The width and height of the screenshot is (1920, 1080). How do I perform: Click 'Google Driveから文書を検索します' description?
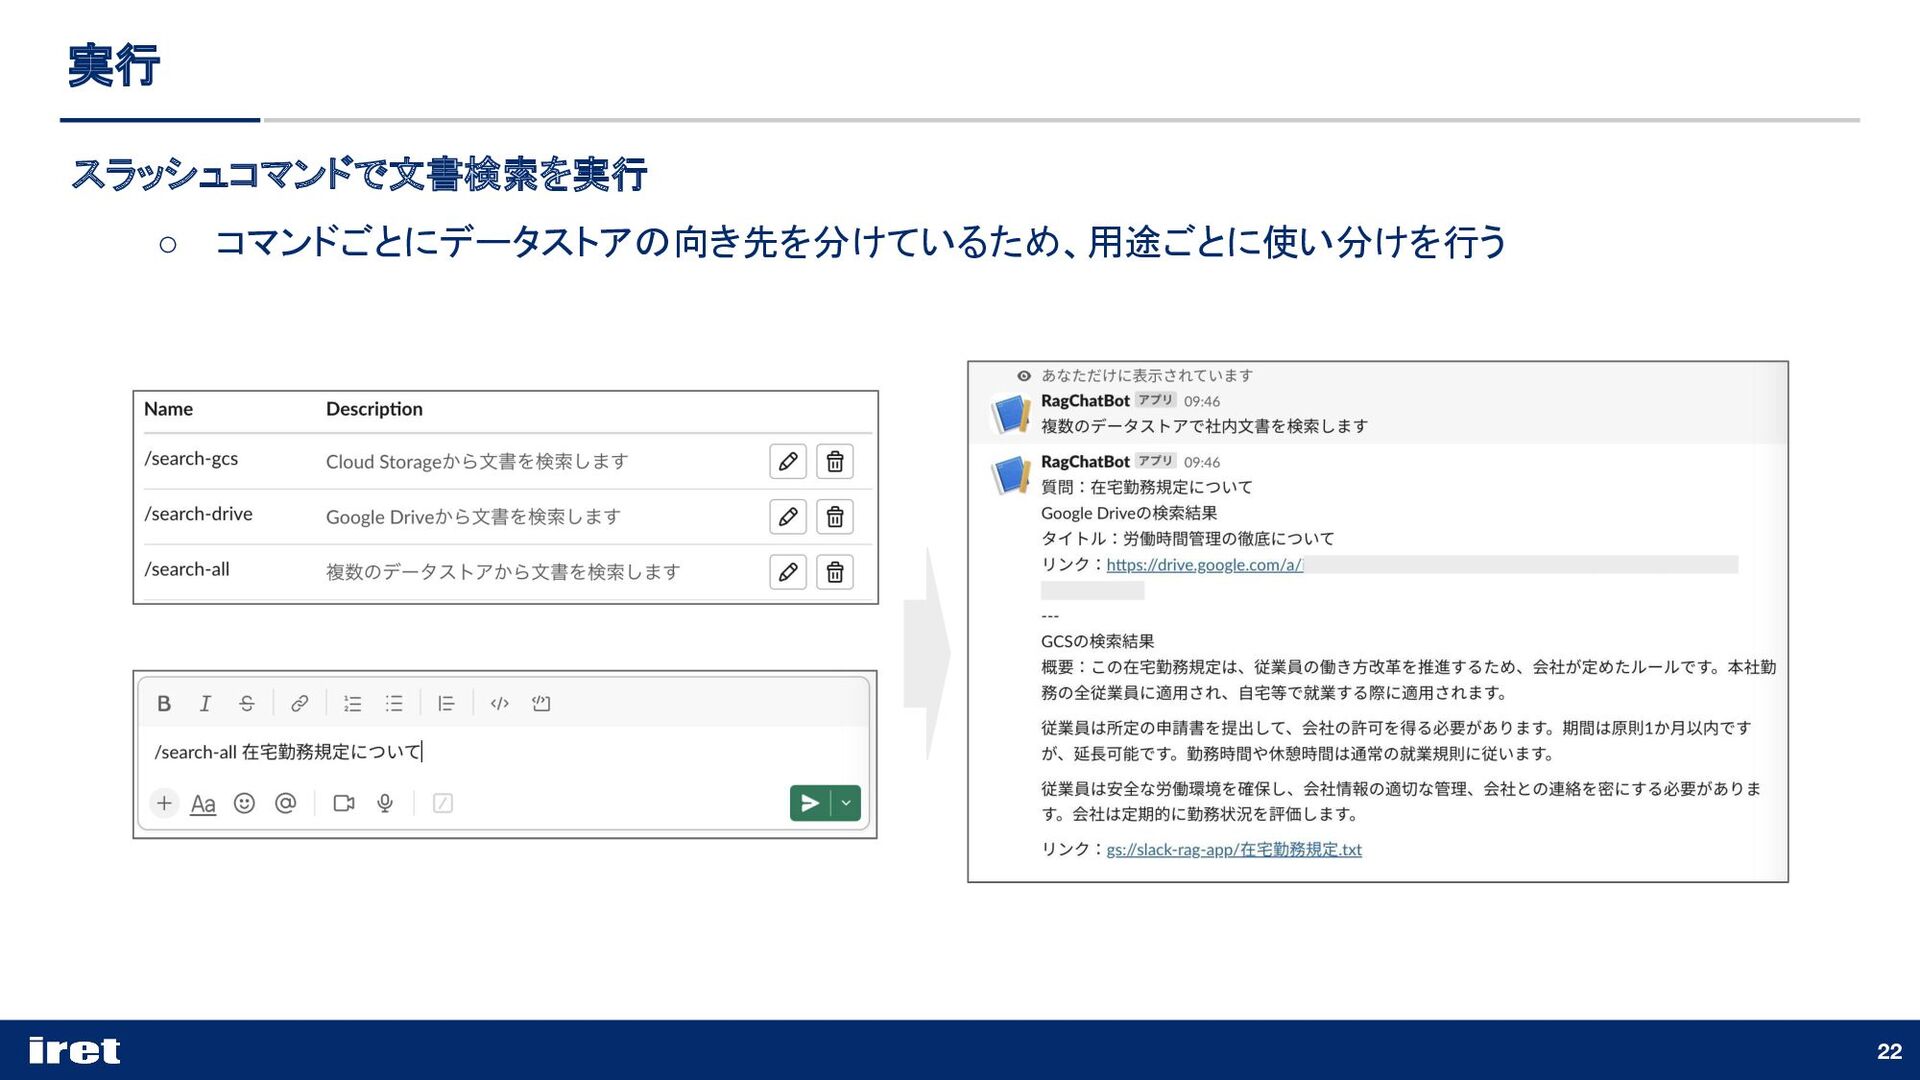click(473, 517)
